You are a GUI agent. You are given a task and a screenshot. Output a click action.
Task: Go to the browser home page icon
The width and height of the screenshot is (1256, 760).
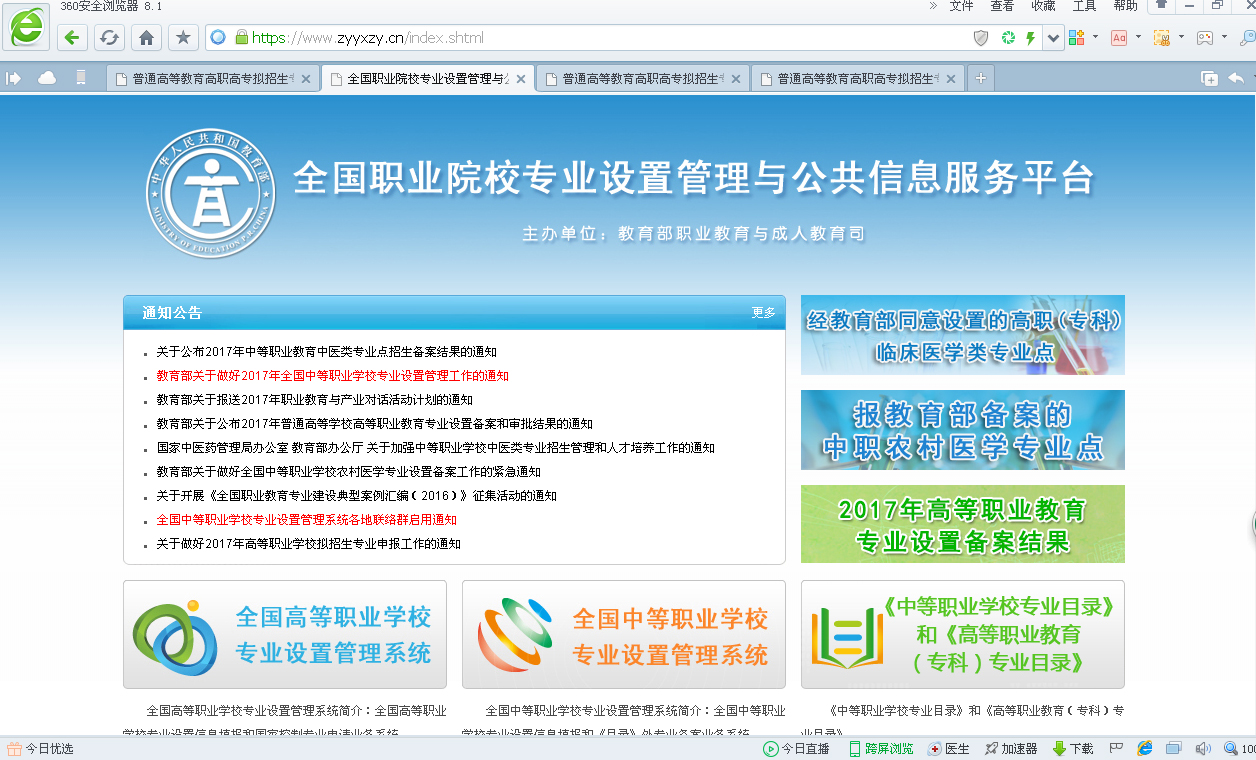pos(146,38)
